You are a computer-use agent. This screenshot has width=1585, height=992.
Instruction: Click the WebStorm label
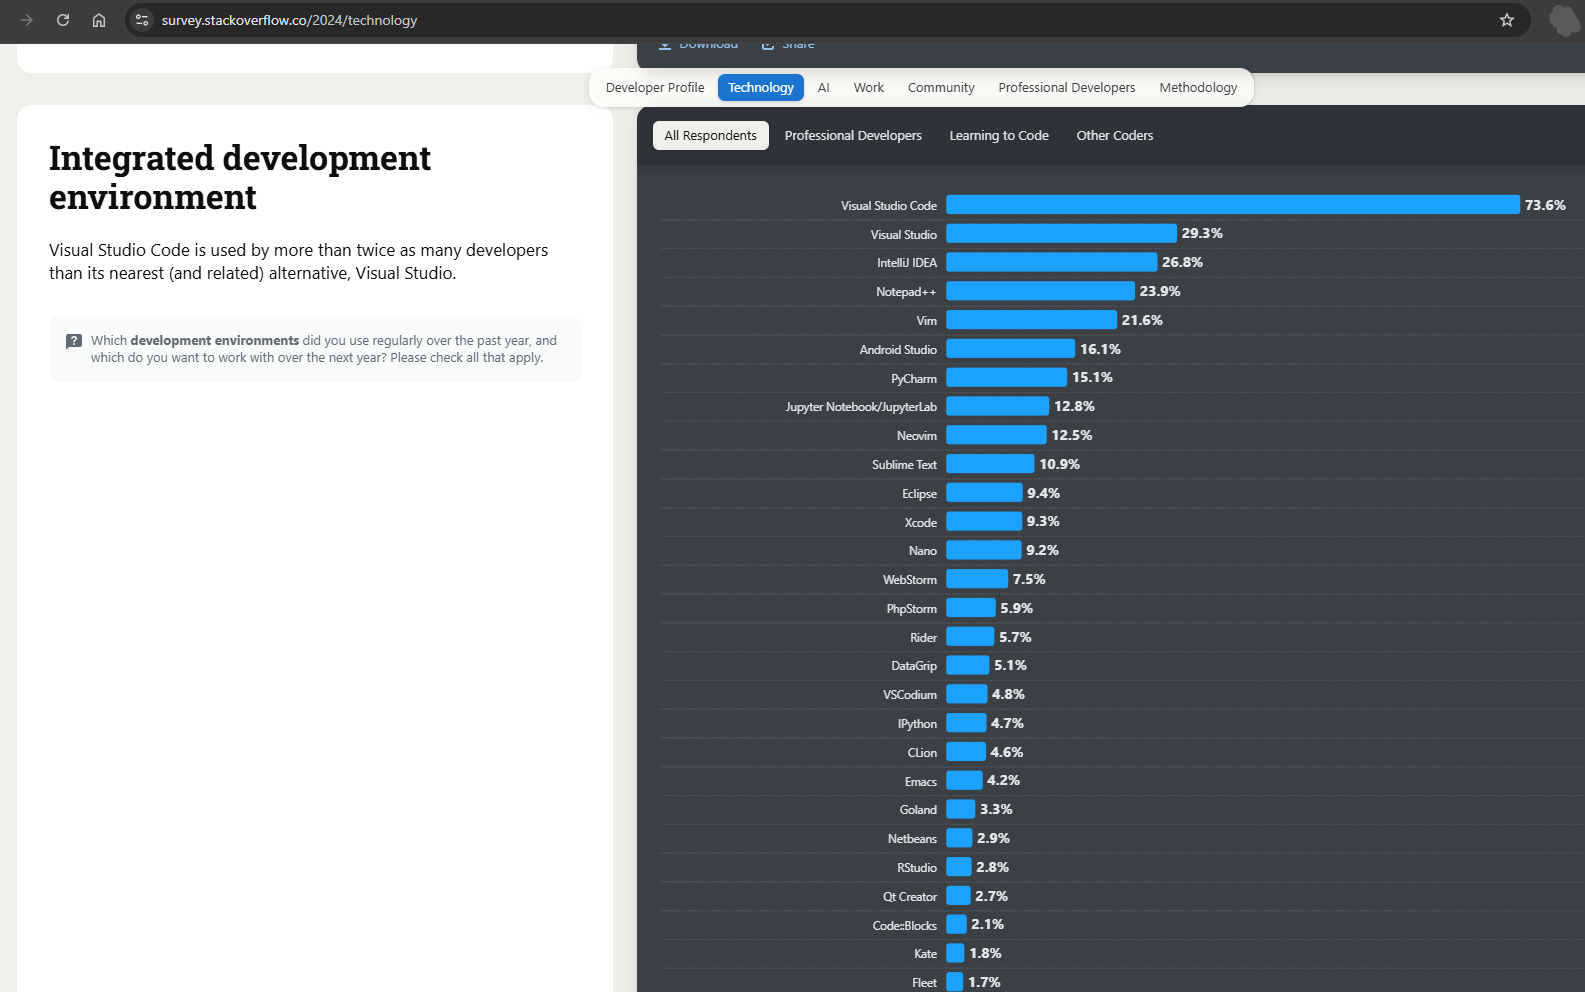910,580
